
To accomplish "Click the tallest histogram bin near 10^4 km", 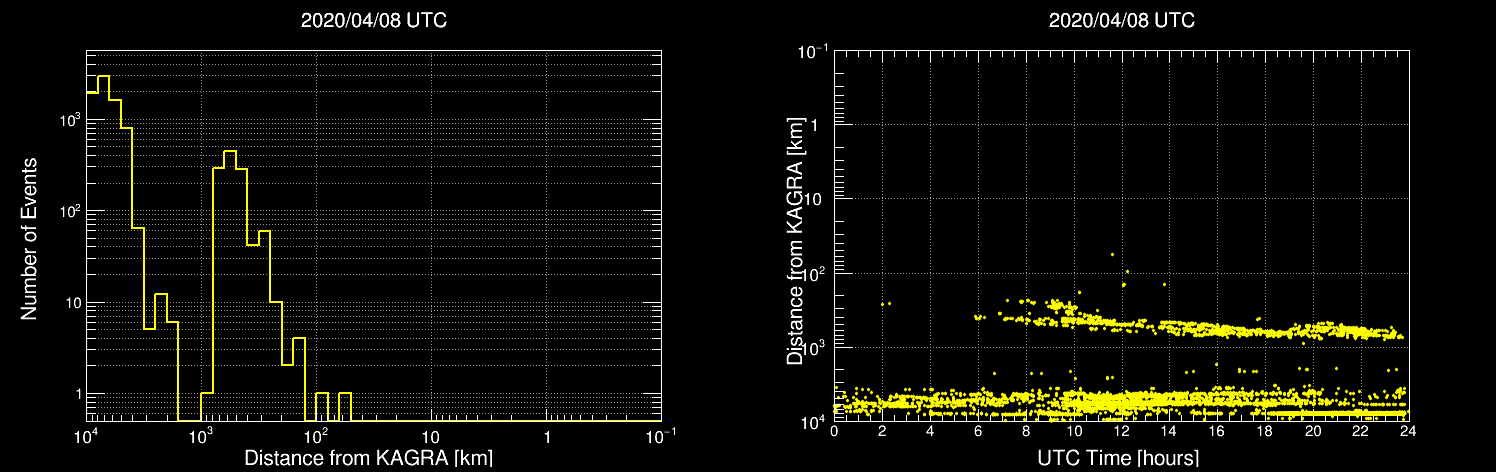I will (x=103, y=248).
